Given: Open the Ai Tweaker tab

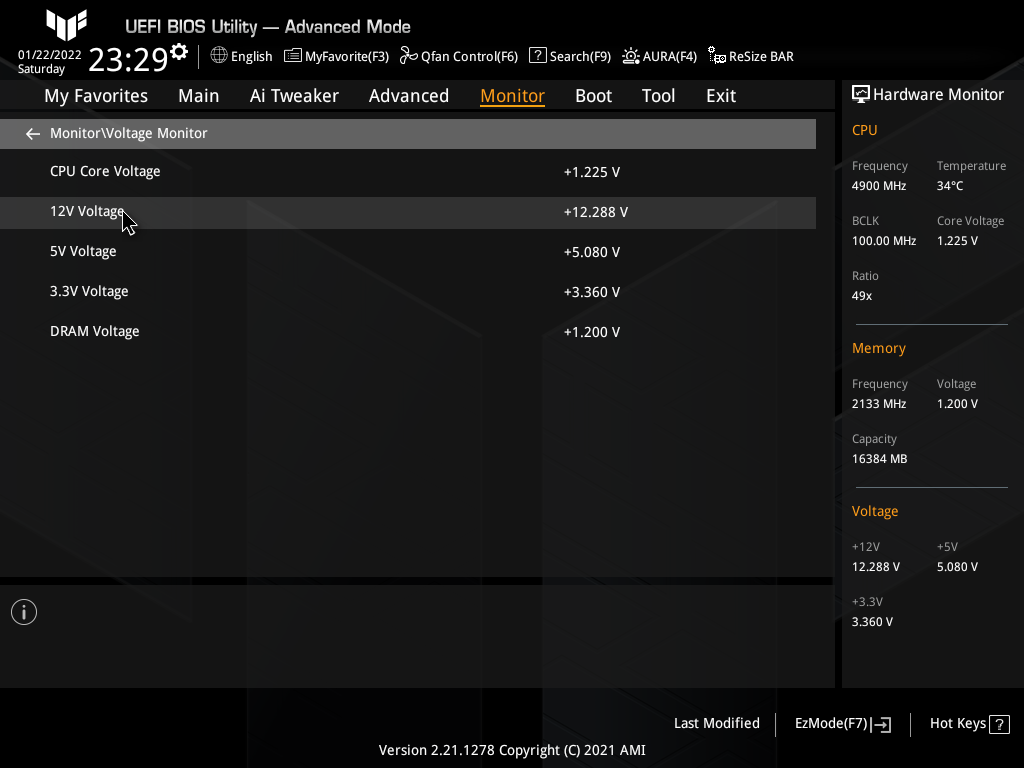Looking at the screenshot, I should (294, 96).
